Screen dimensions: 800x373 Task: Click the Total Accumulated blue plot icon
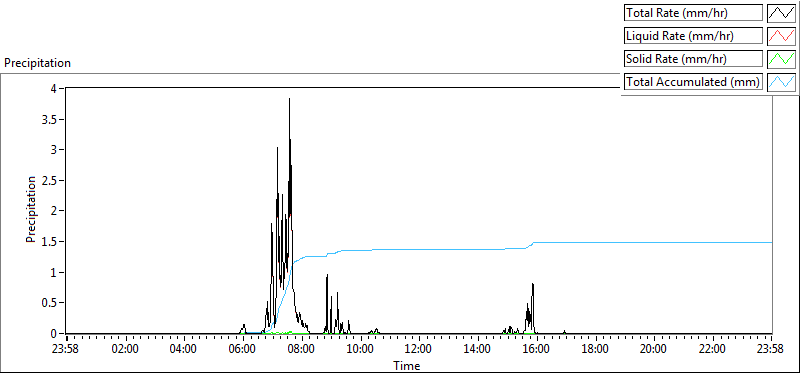[x=782, y=82]
